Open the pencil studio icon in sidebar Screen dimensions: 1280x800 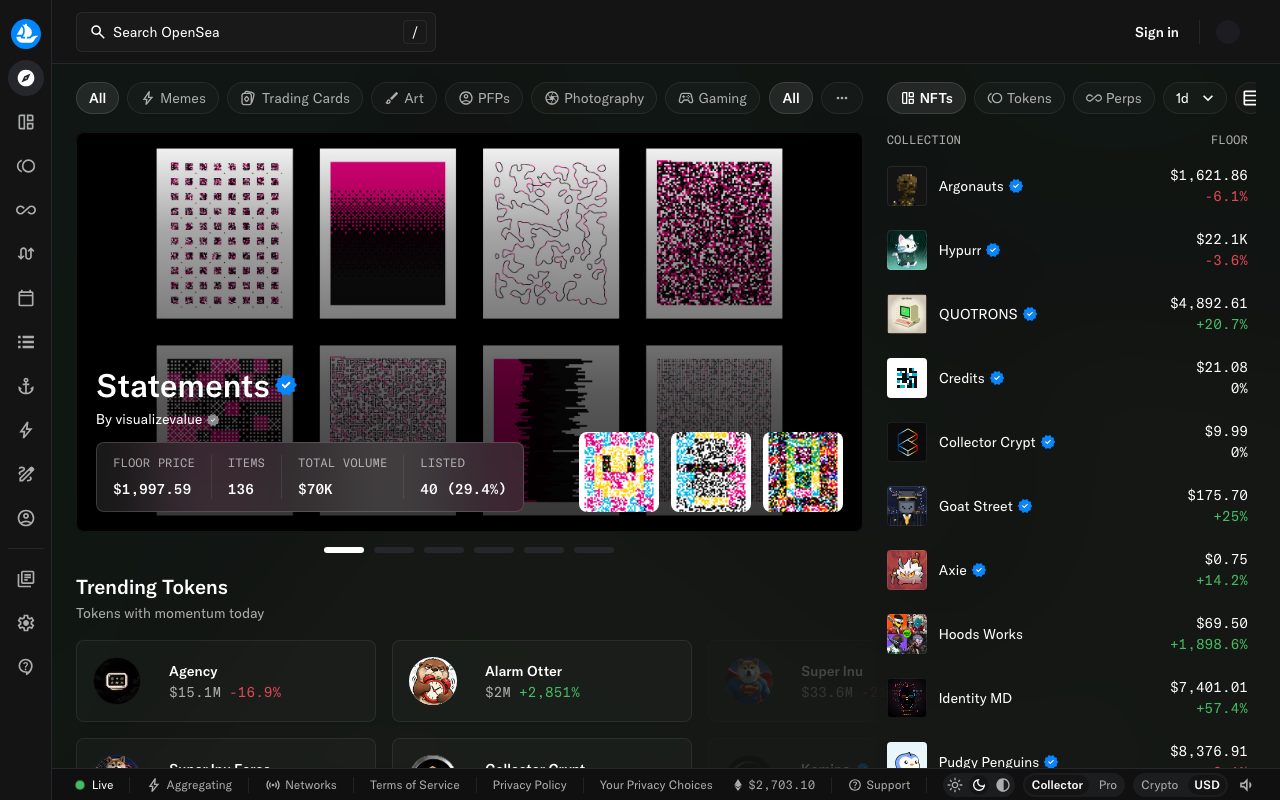click(26, 474)
